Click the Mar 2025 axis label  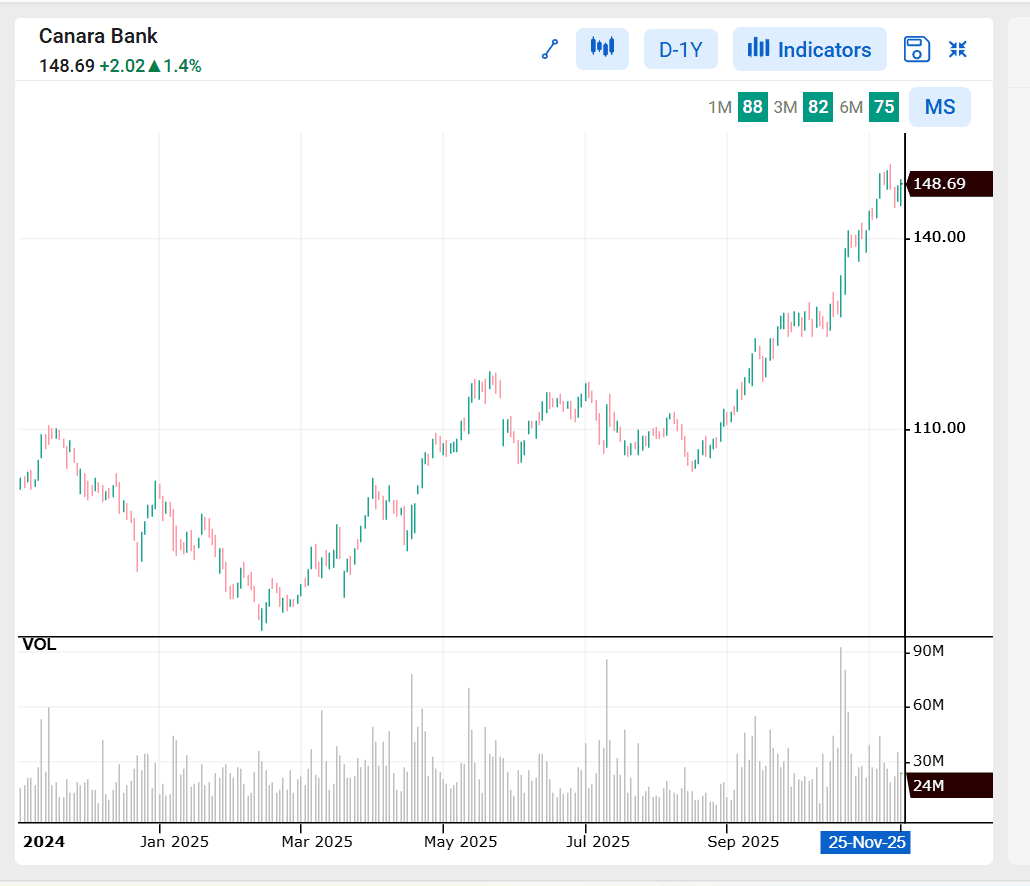tap(317, 842)
